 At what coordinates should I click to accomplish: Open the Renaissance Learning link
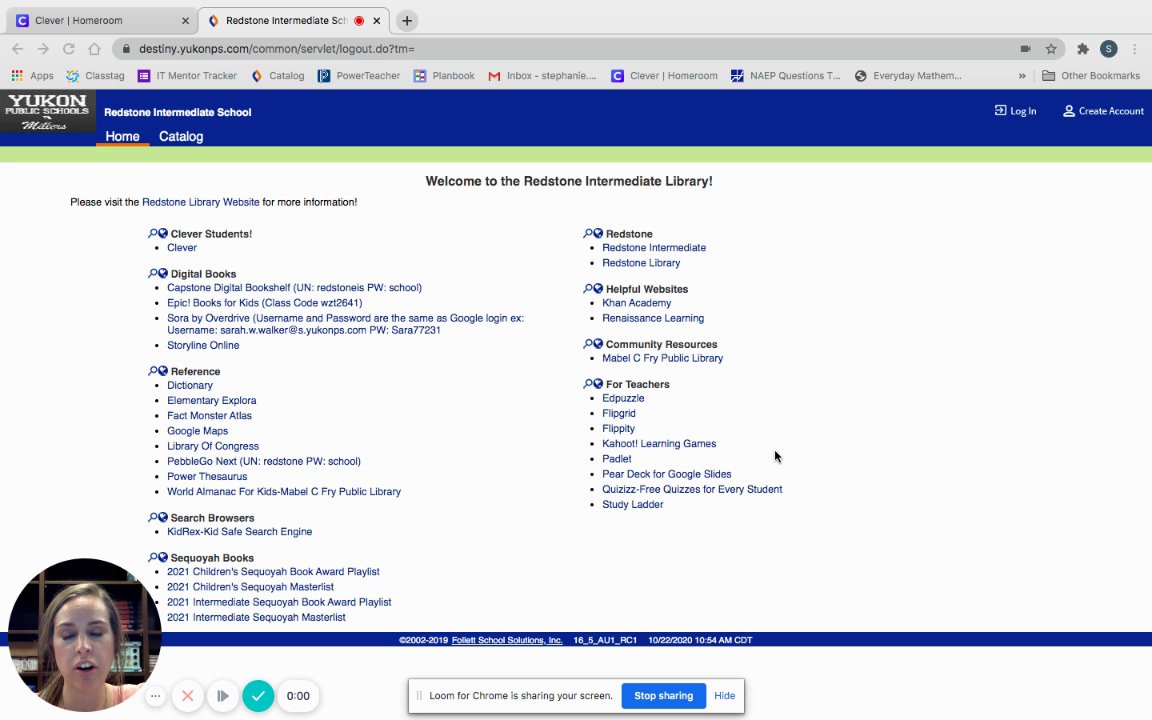pyautogui.click(x=653, y=318)
